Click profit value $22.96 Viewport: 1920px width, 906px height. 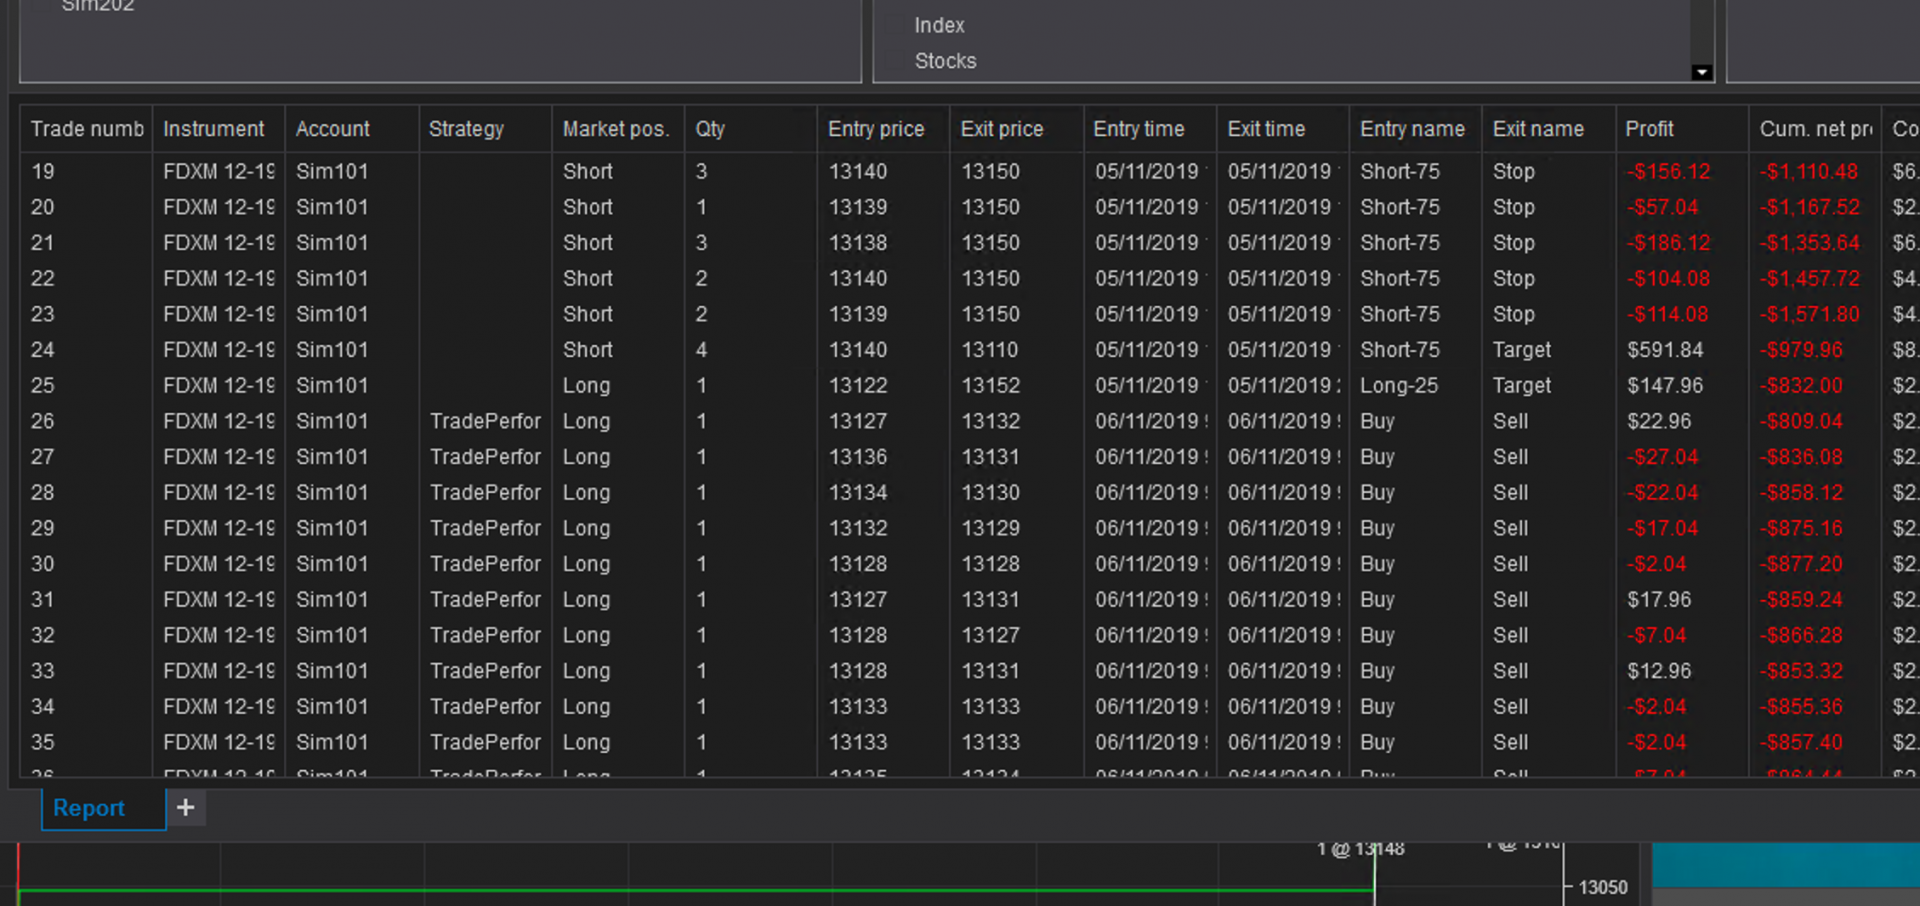click(x=1659, y=422)
